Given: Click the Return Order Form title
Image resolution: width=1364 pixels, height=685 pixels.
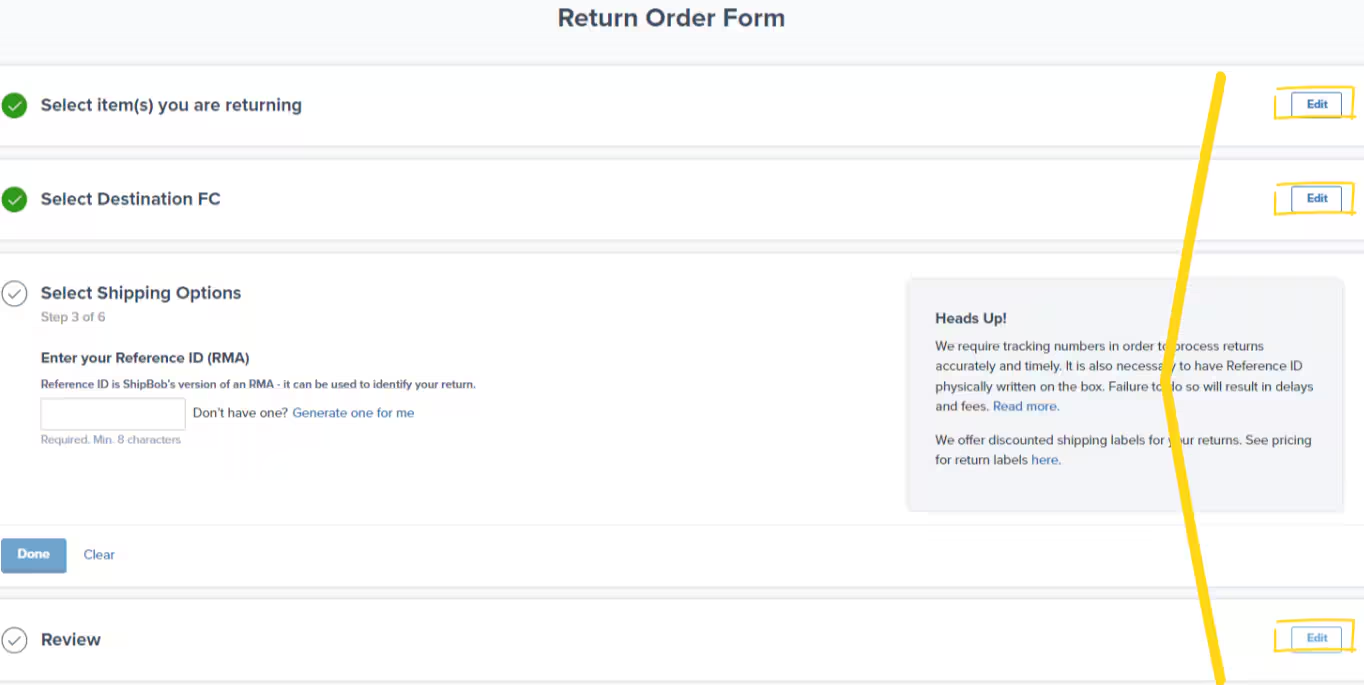Looking at the screenshot, I should [x=671, y=17].
